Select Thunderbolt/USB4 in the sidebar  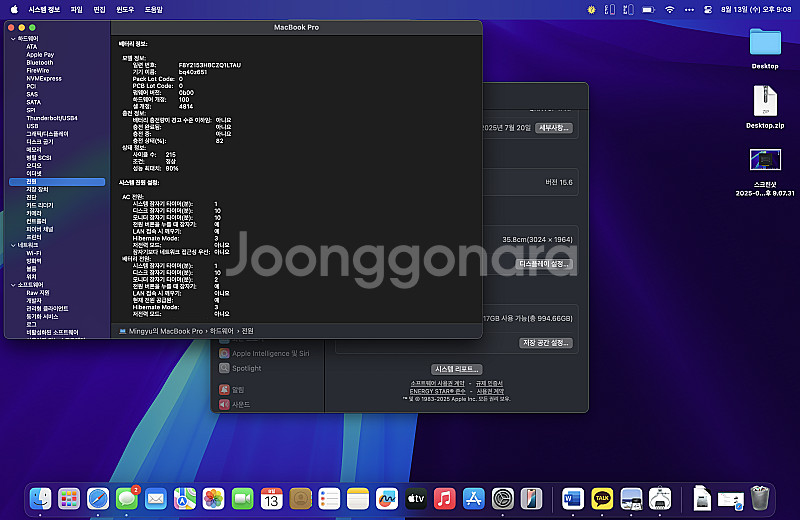52,118
